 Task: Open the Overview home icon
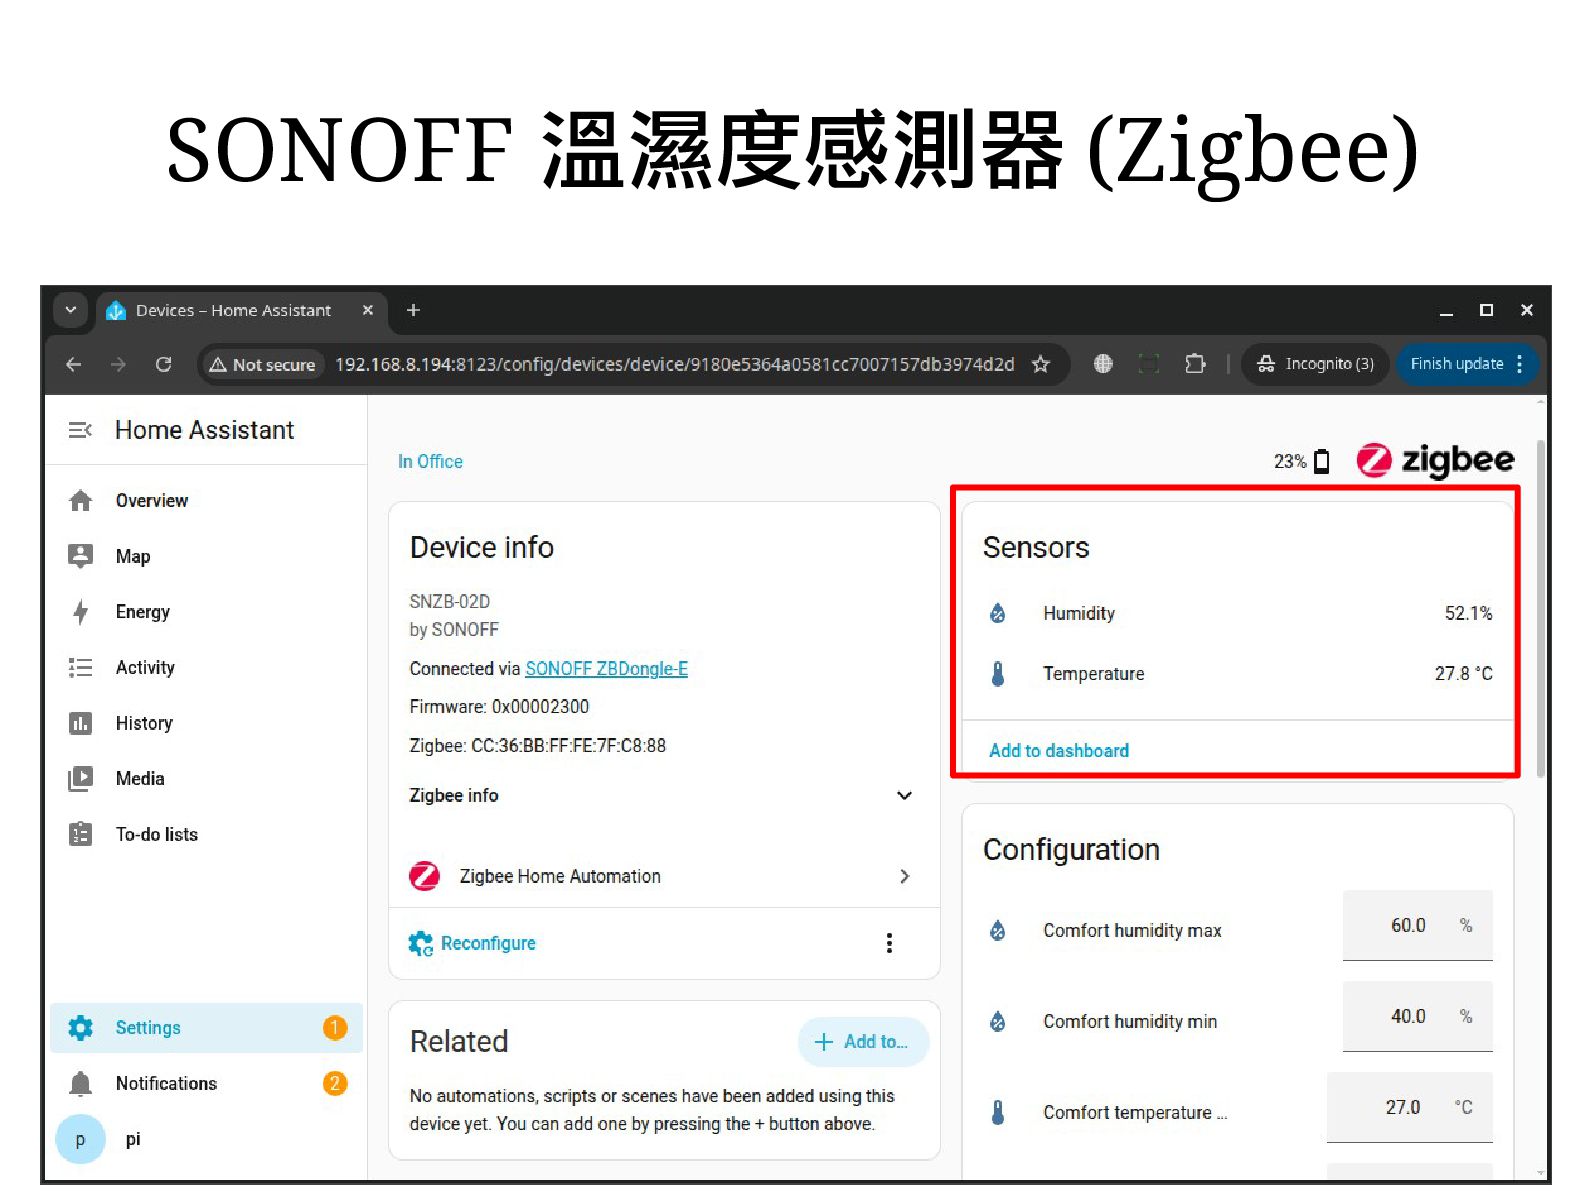pos(81,500)
